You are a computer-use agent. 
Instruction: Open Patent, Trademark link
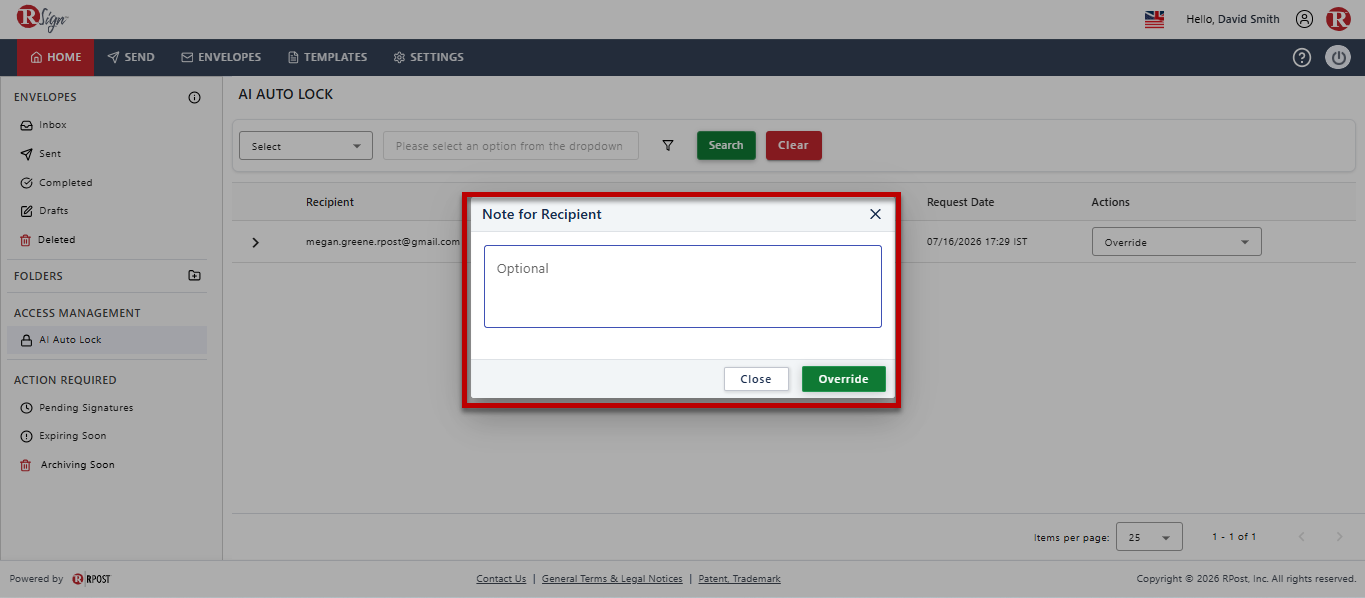pos(739,579)
